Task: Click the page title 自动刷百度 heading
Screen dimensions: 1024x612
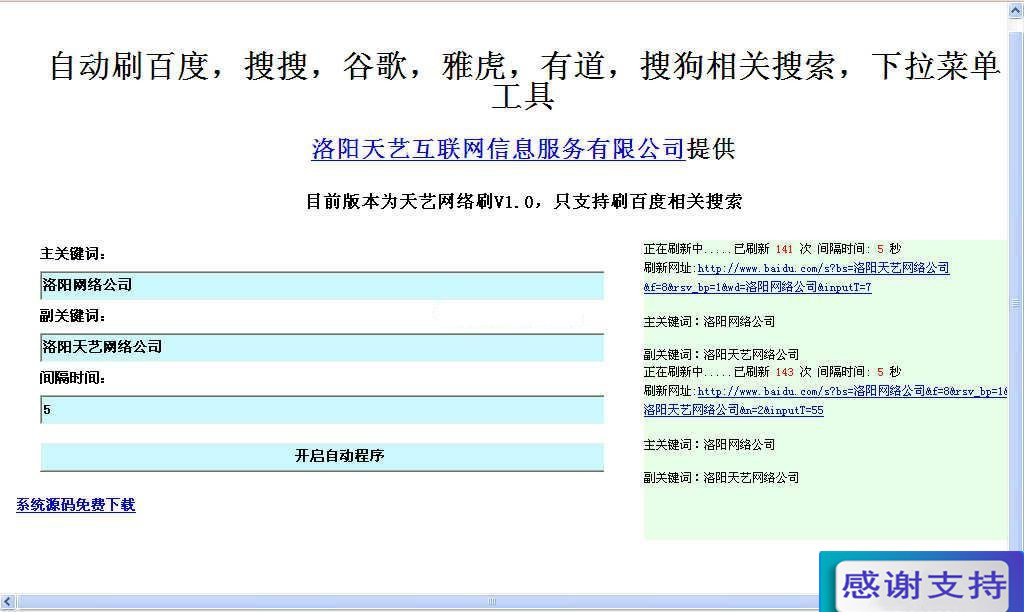Action: (524, 81)
